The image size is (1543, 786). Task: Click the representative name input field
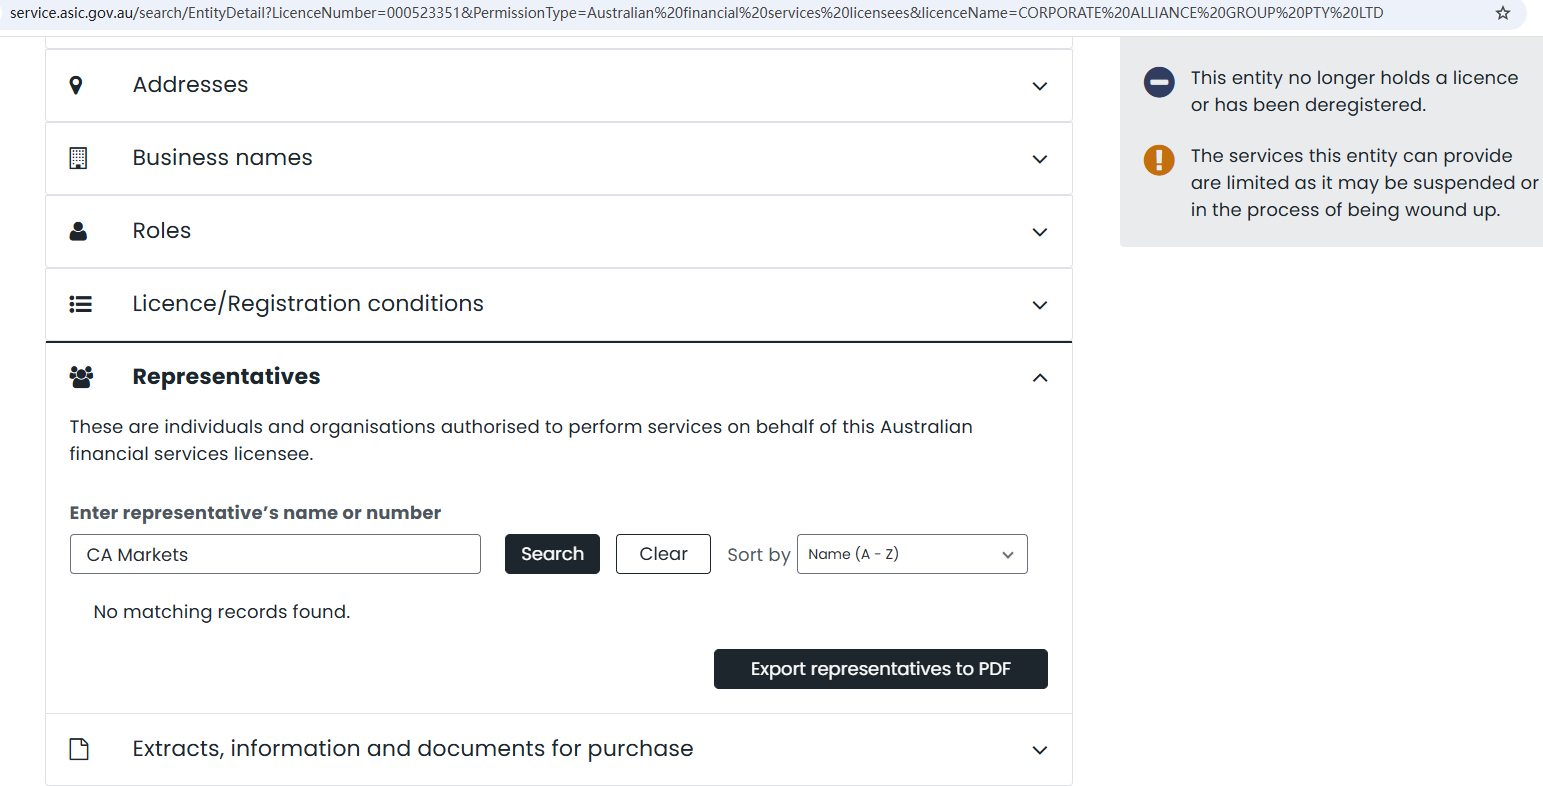275,554
